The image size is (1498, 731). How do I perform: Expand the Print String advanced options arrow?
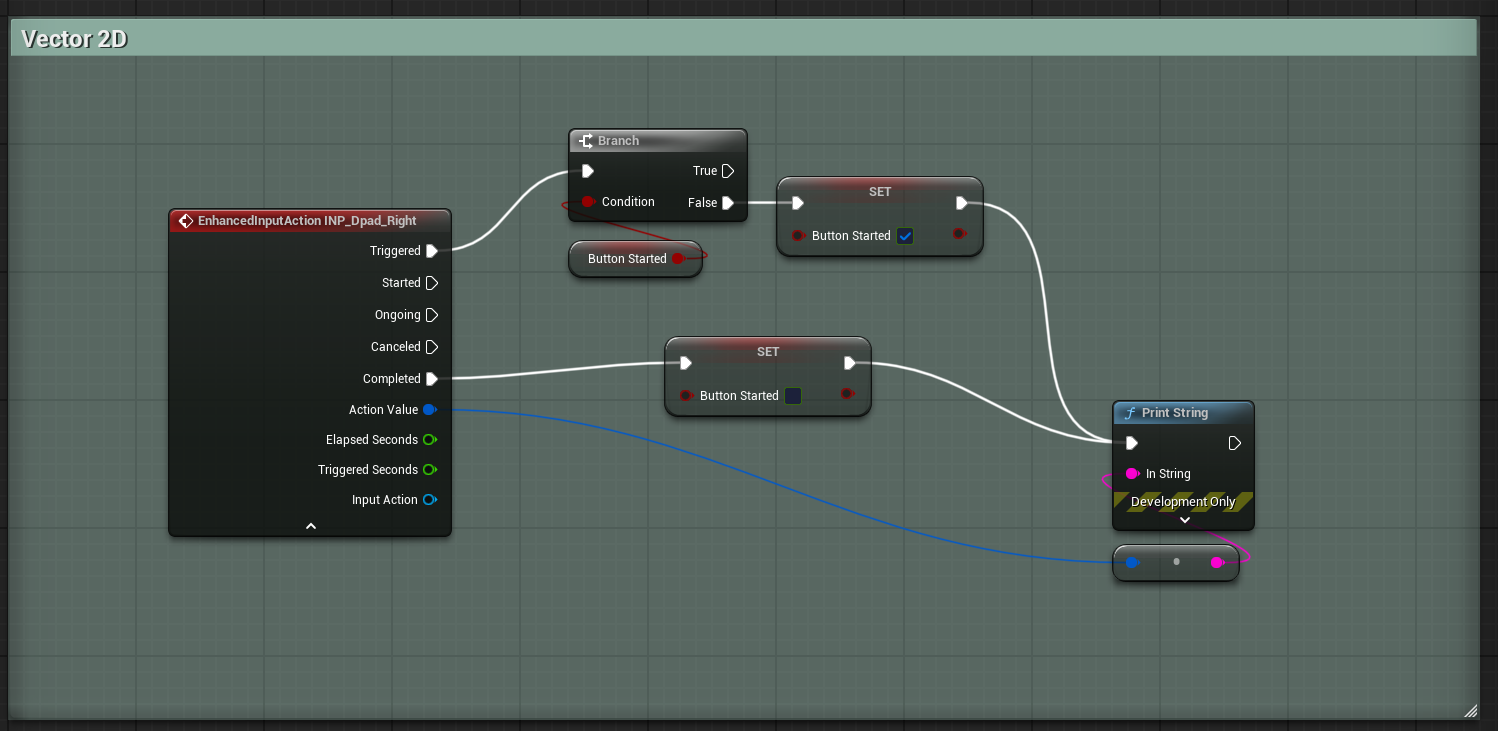coord(1184,520)
